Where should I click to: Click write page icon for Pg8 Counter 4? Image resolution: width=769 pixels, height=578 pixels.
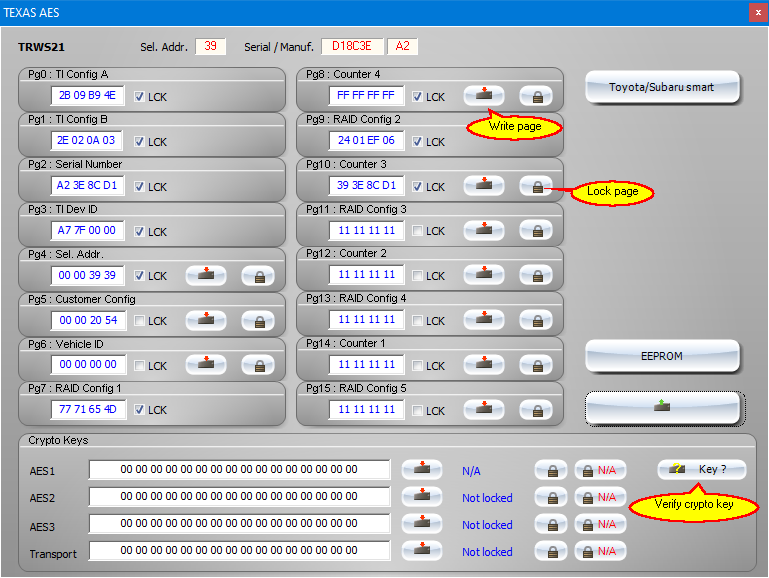pyautogui.click(x=484, y=95)
